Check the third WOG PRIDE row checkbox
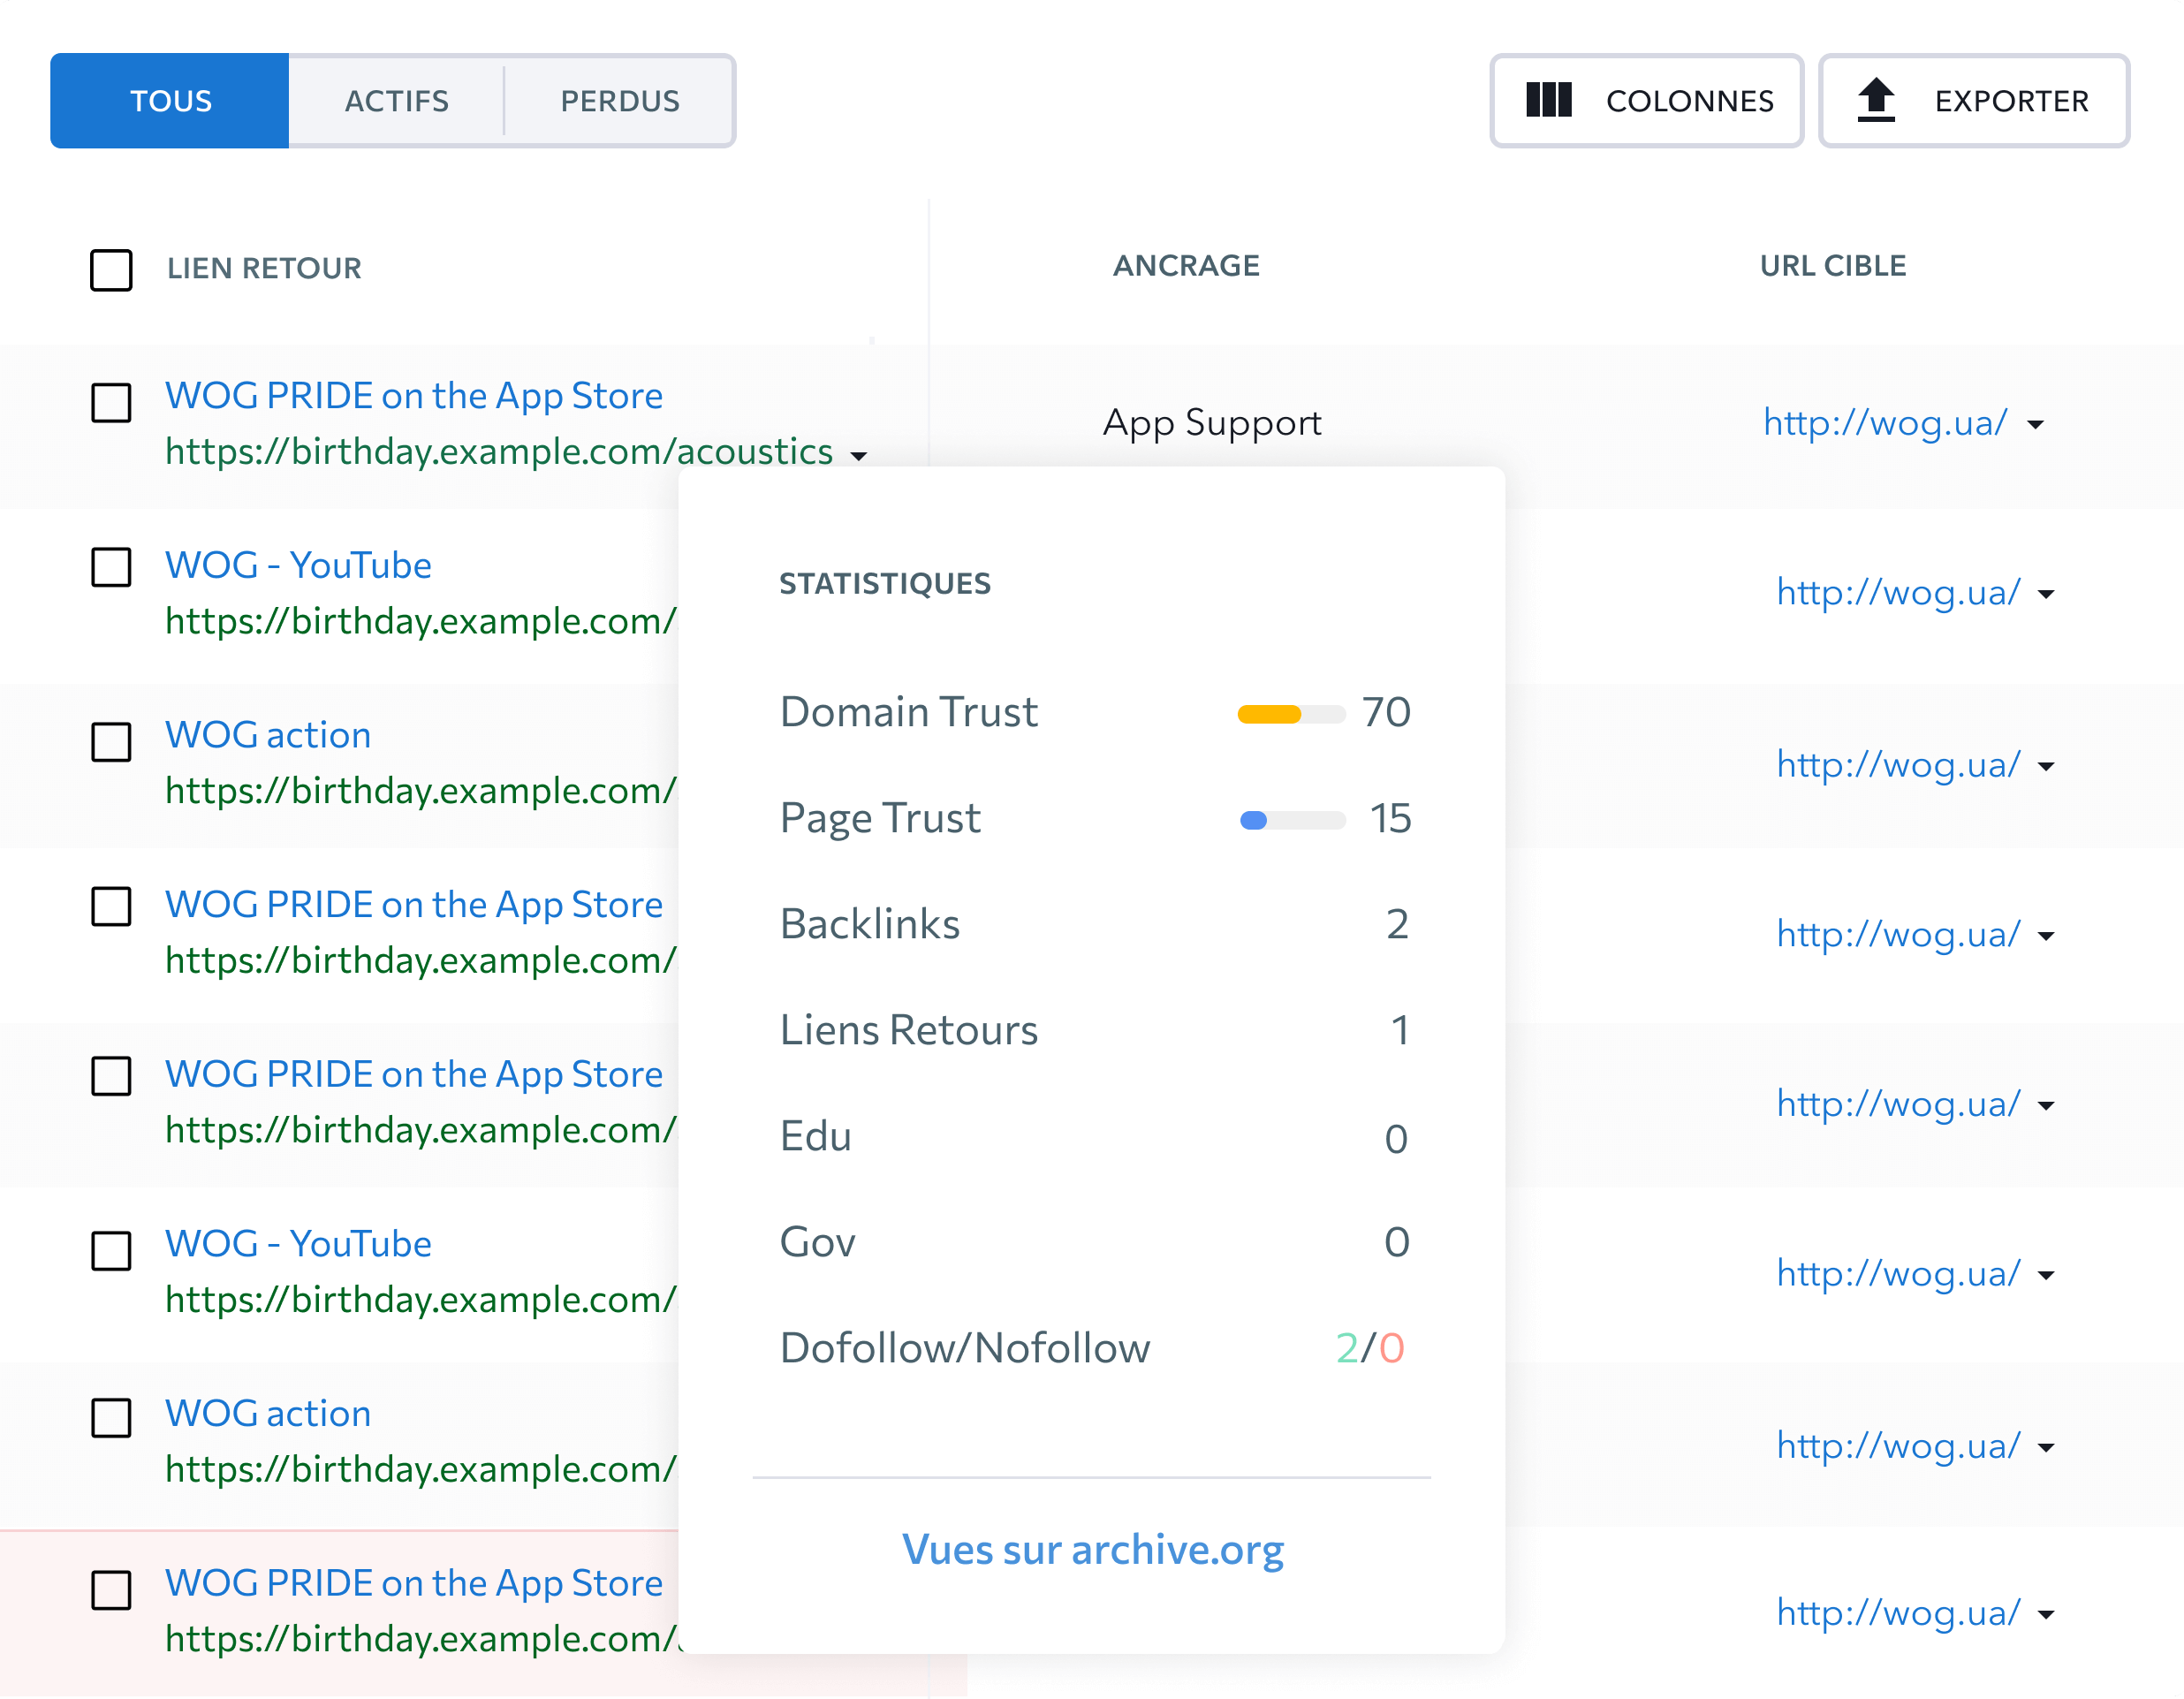This screenshot has width=2184, height=1699. click(111, 1076)
